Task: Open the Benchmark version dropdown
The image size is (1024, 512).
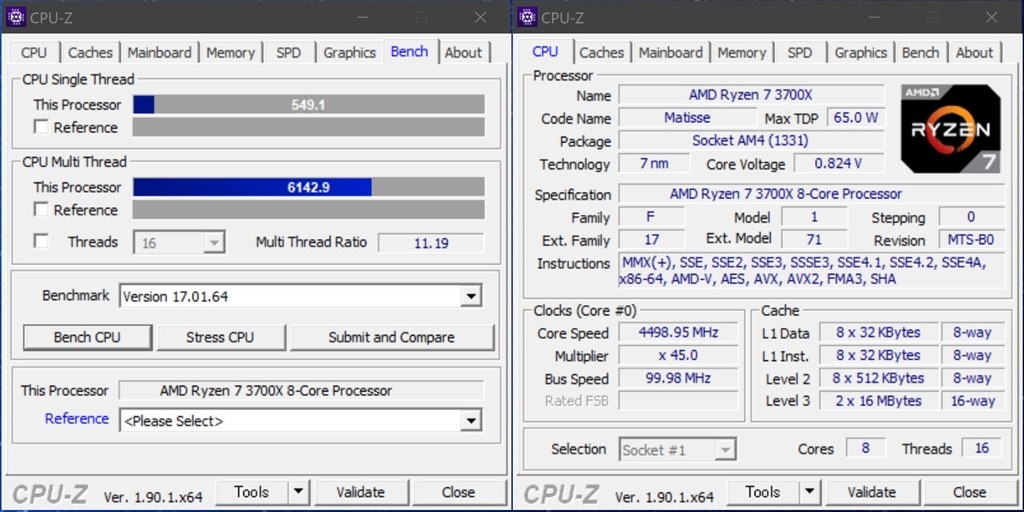Action: pyautogui.click(x=470, y=296)
